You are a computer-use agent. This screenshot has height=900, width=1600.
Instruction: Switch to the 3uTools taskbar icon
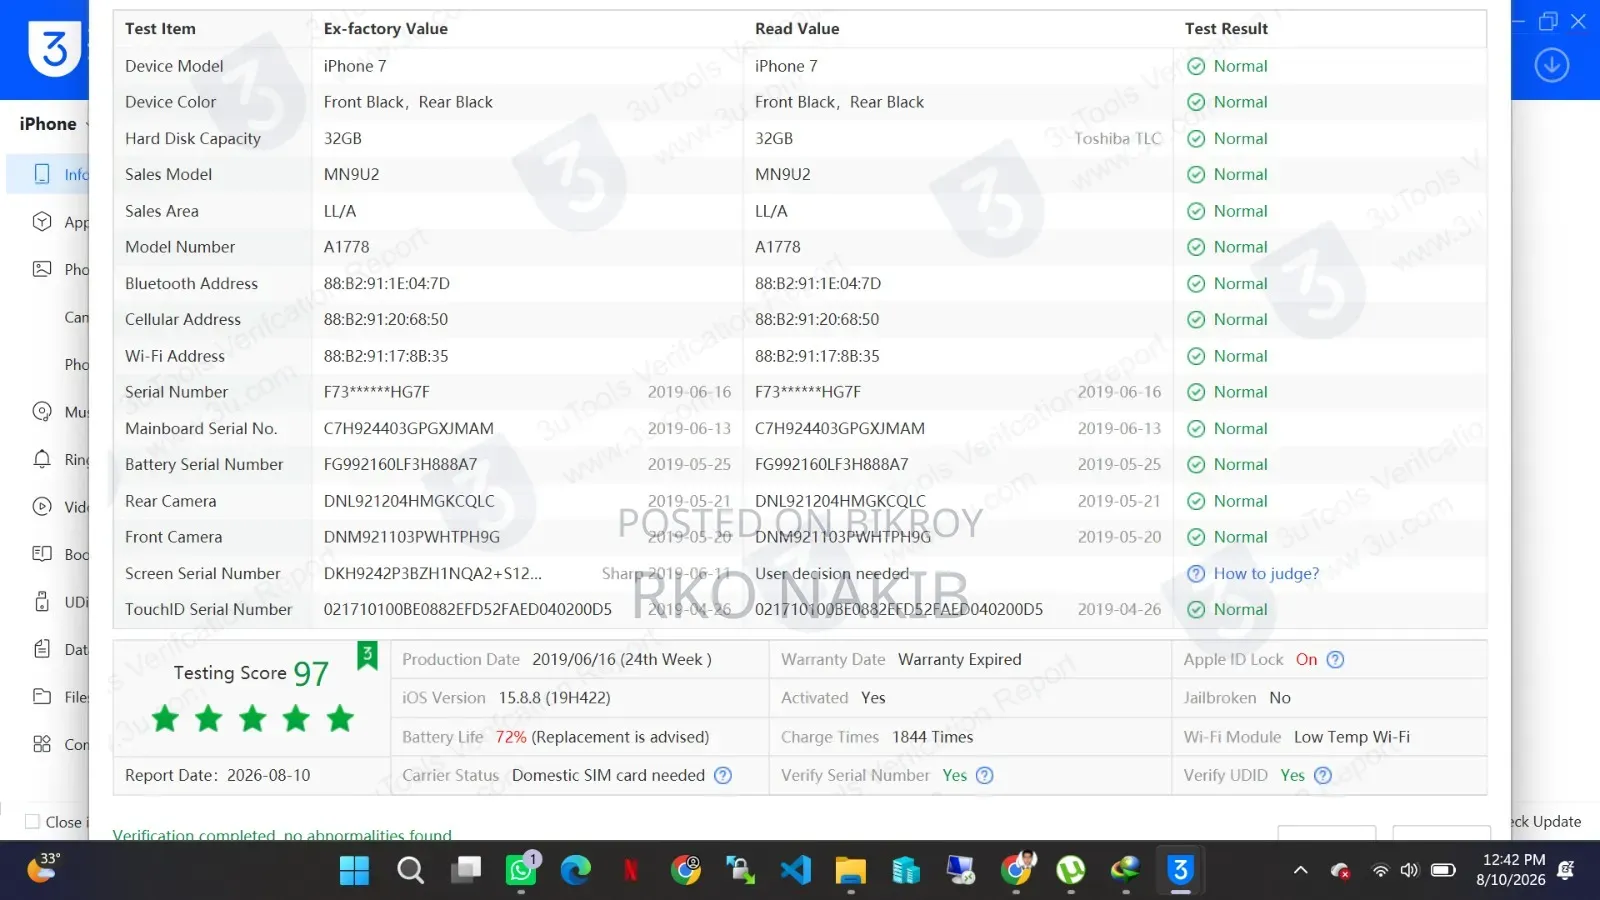(x=1181, y=871)
